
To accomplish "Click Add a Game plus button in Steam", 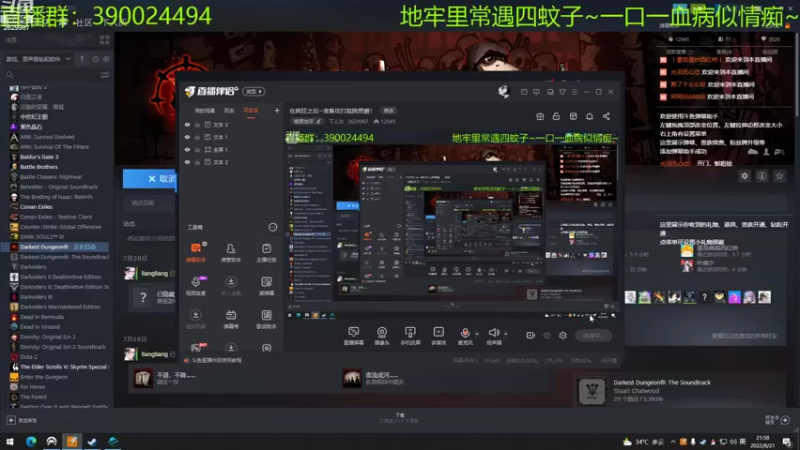I will pos(11,420).
